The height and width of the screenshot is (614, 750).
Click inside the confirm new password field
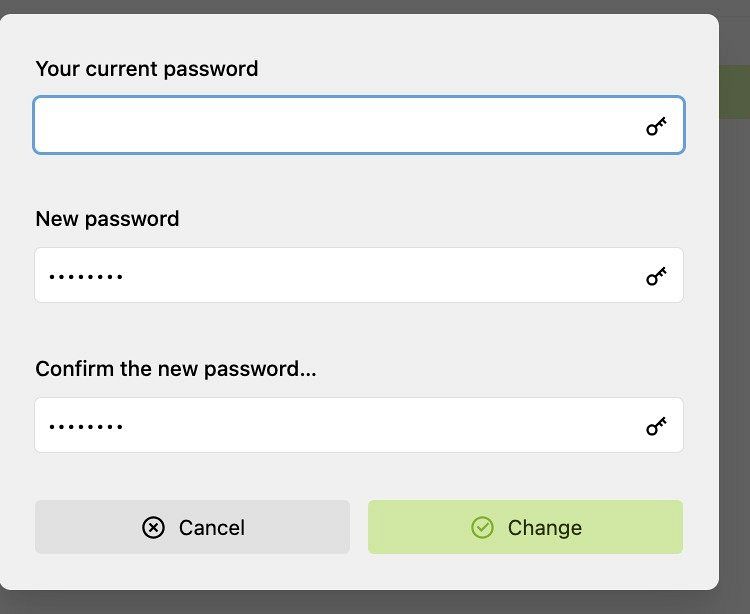click(359, 425)
